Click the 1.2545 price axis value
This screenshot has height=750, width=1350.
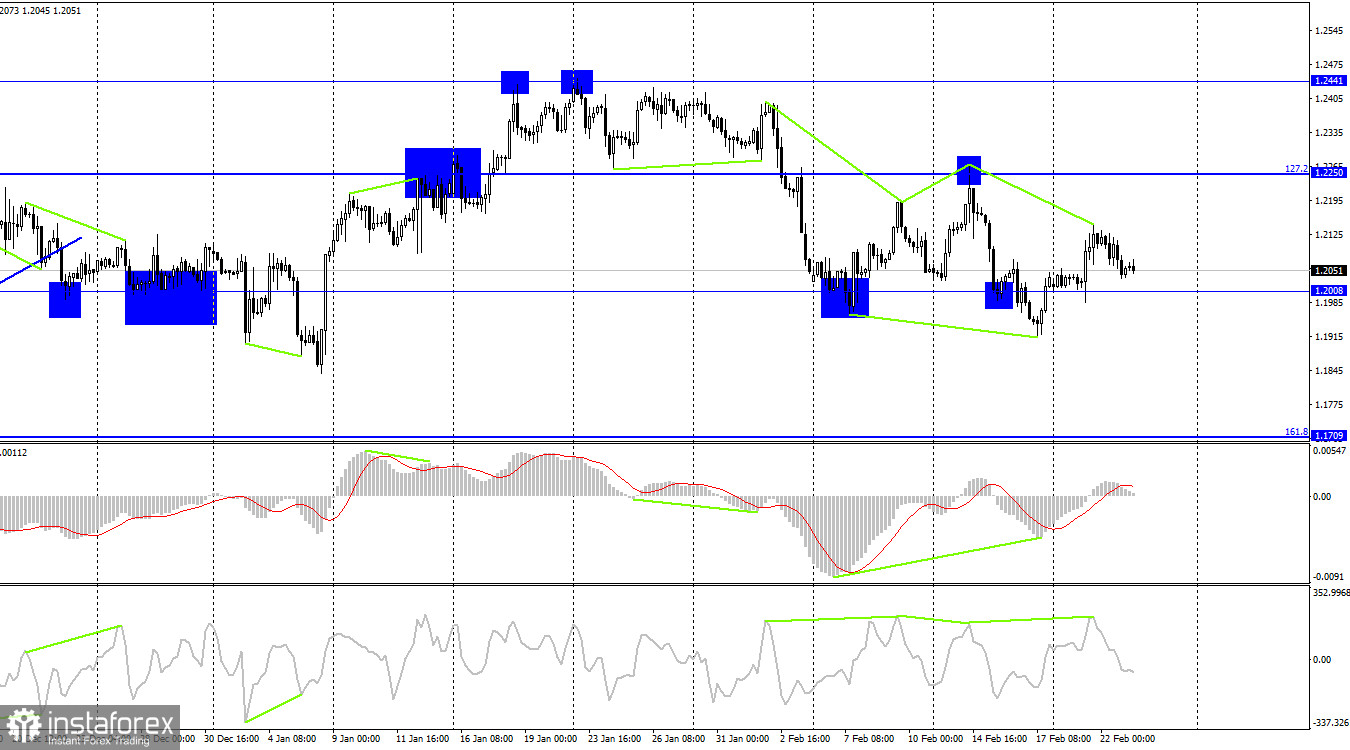1331,30
